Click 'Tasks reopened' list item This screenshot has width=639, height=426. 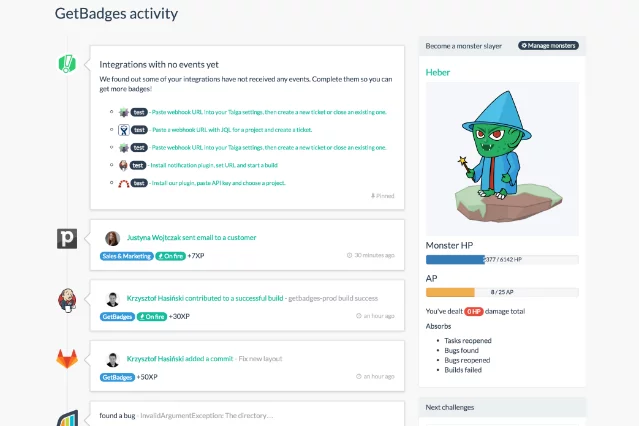(468, 340)
